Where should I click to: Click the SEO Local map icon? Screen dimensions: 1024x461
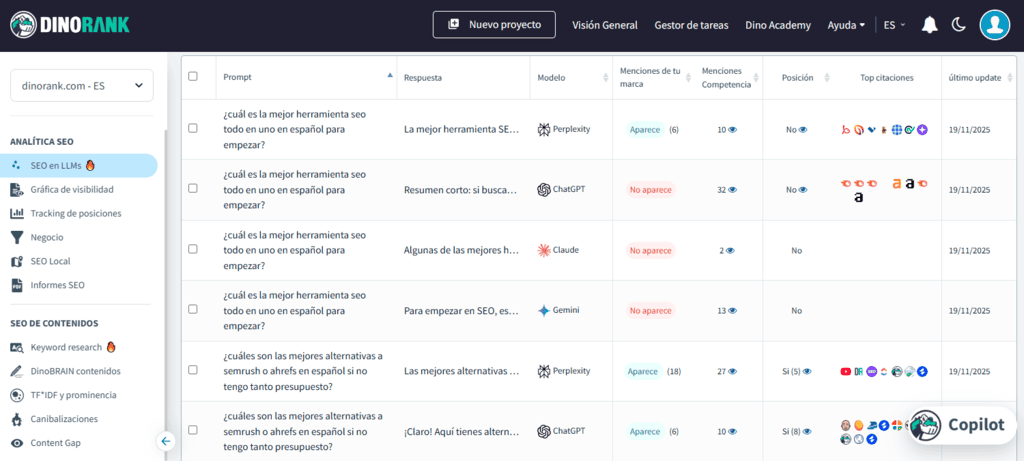(x=17, y=261)
